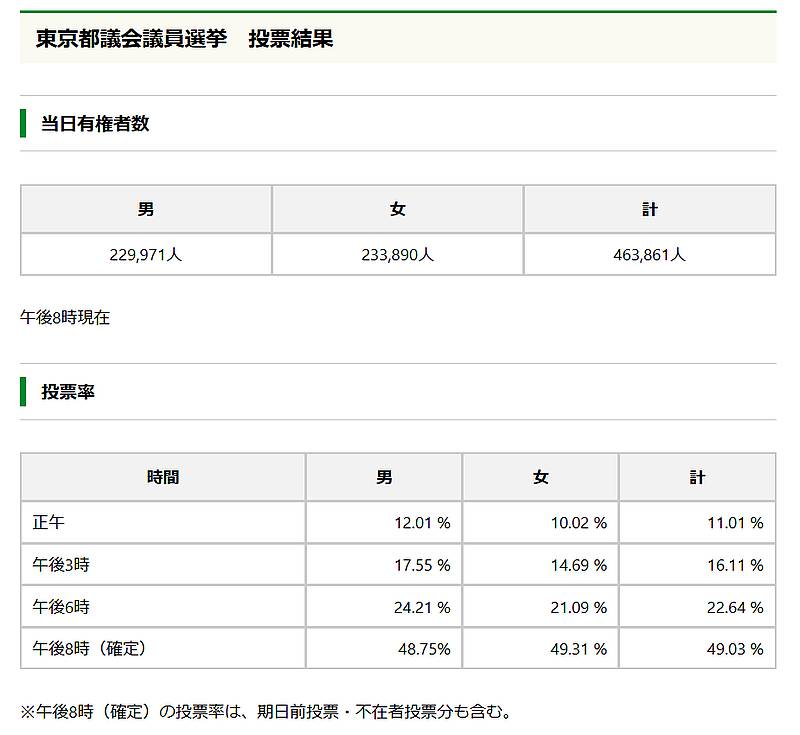Image resolution: width=800 pixels, height=735 pixels.
Task: Click the 16.11 % total 3pm value
Action: point(735,565)
